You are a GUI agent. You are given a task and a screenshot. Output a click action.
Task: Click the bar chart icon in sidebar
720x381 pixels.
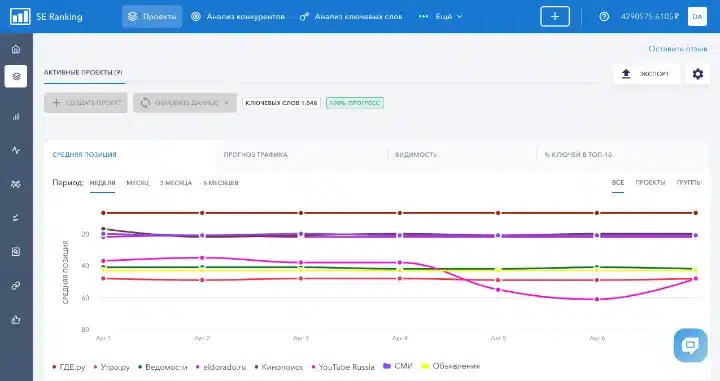[16, 117]
